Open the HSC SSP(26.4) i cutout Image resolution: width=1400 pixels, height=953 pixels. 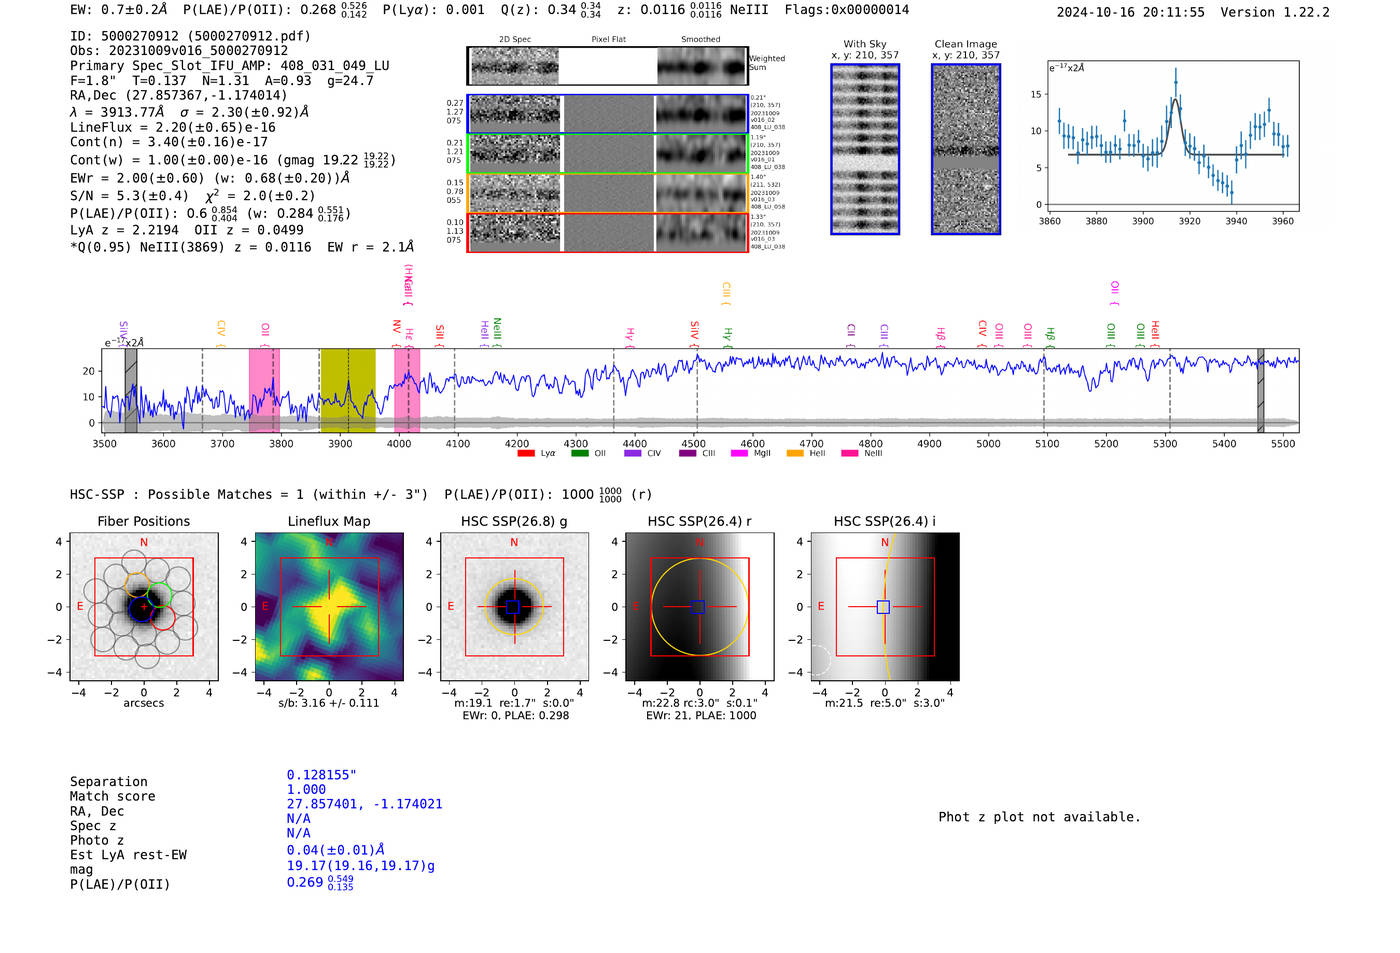(x=885, y=607)
